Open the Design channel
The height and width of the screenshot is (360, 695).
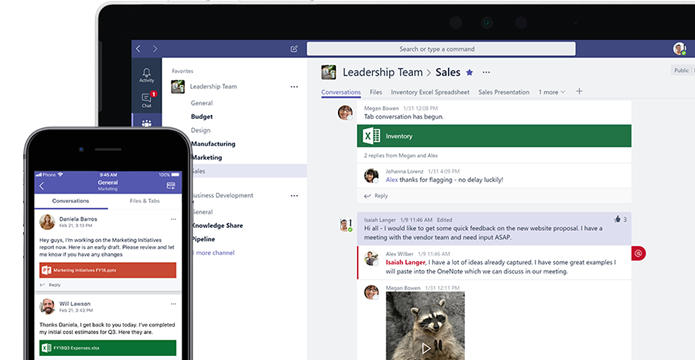pyautogui.click(x=200, y=130)
